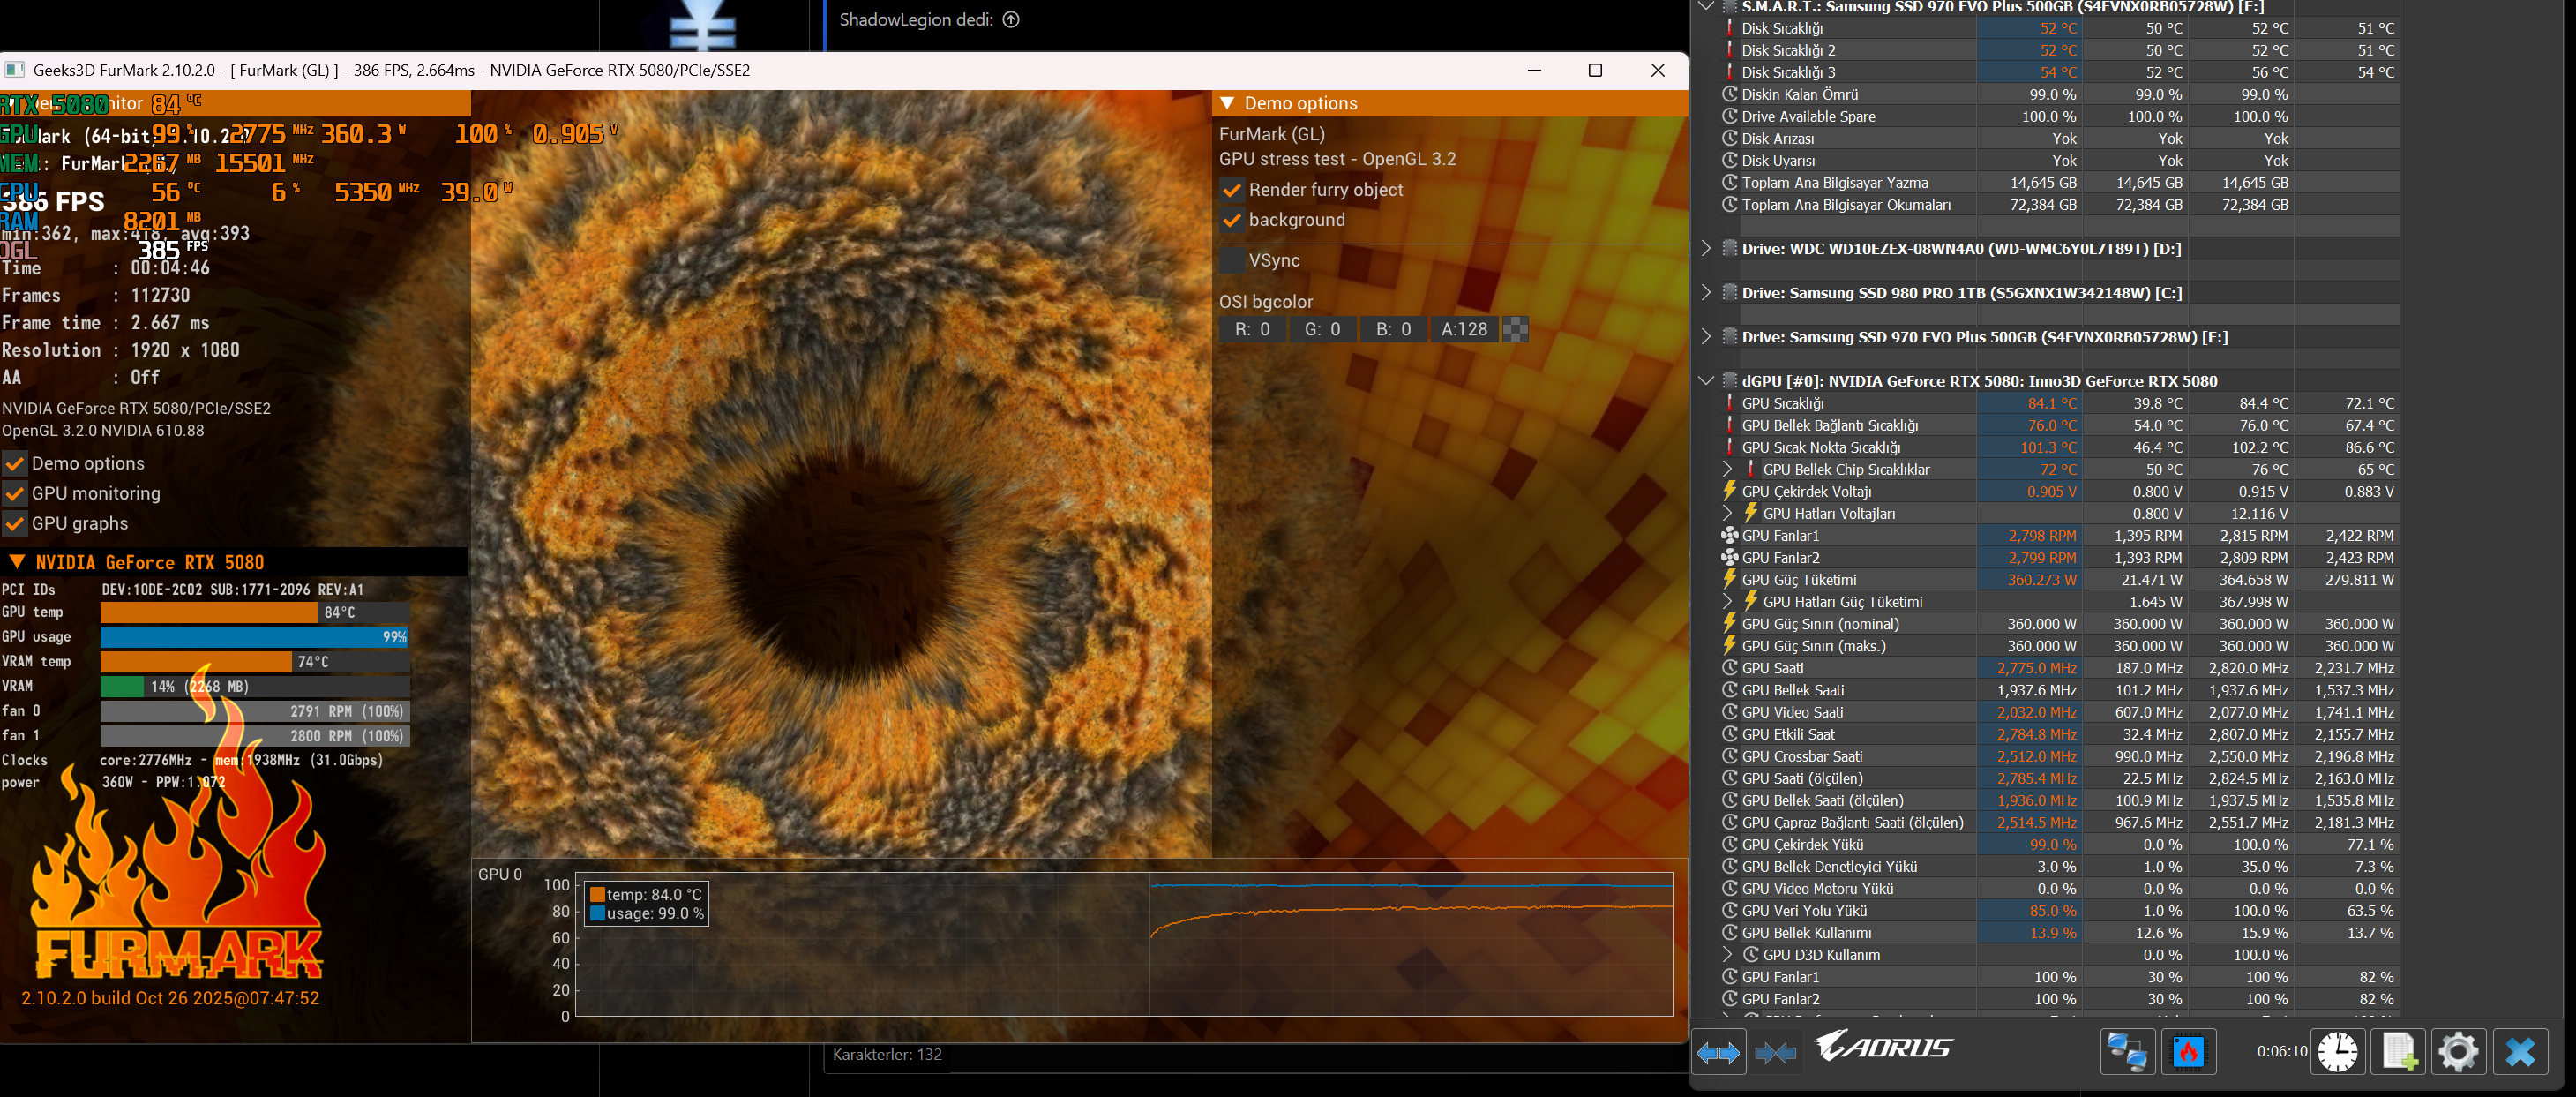2576x1097 pixels.
Task: Adjust the OSI bgcolor R: 0 value slider
Action: pyautogui.click(x=1253, y=329)
